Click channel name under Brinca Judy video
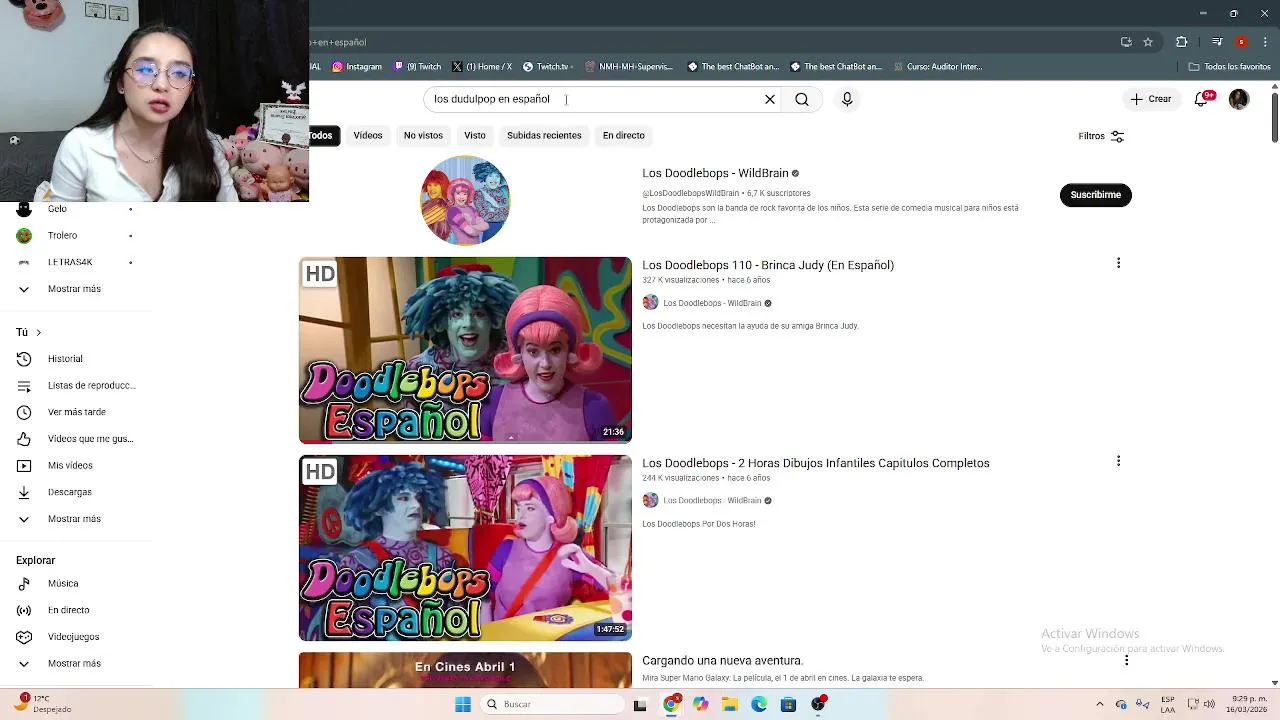Image resolution: width=1280 pixels, height=720 pixels. [x=712, y=303]
